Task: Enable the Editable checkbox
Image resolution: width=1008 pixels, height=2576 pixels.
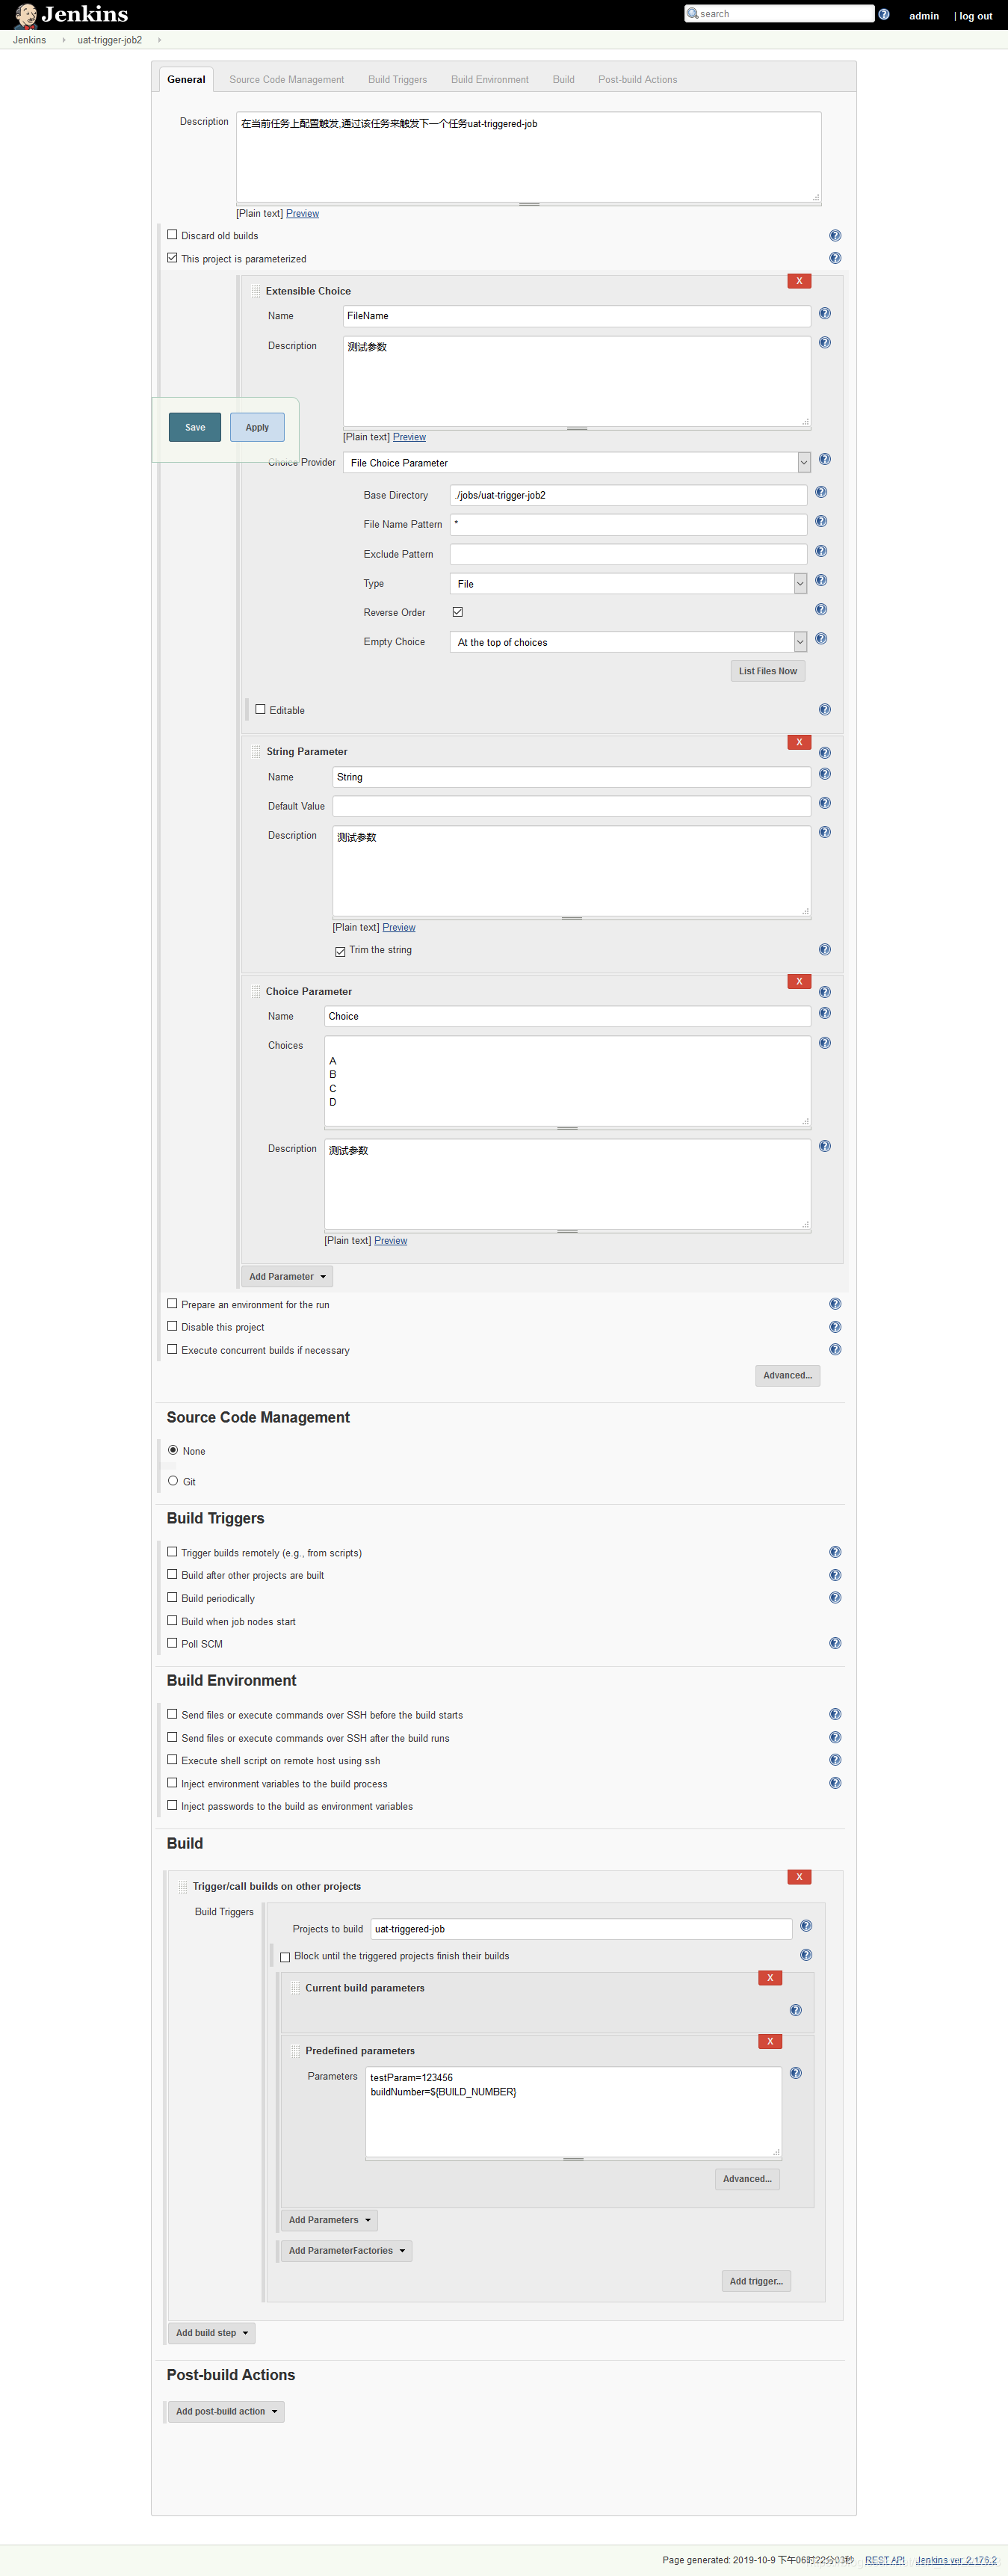Action: (x=260, y=709)
